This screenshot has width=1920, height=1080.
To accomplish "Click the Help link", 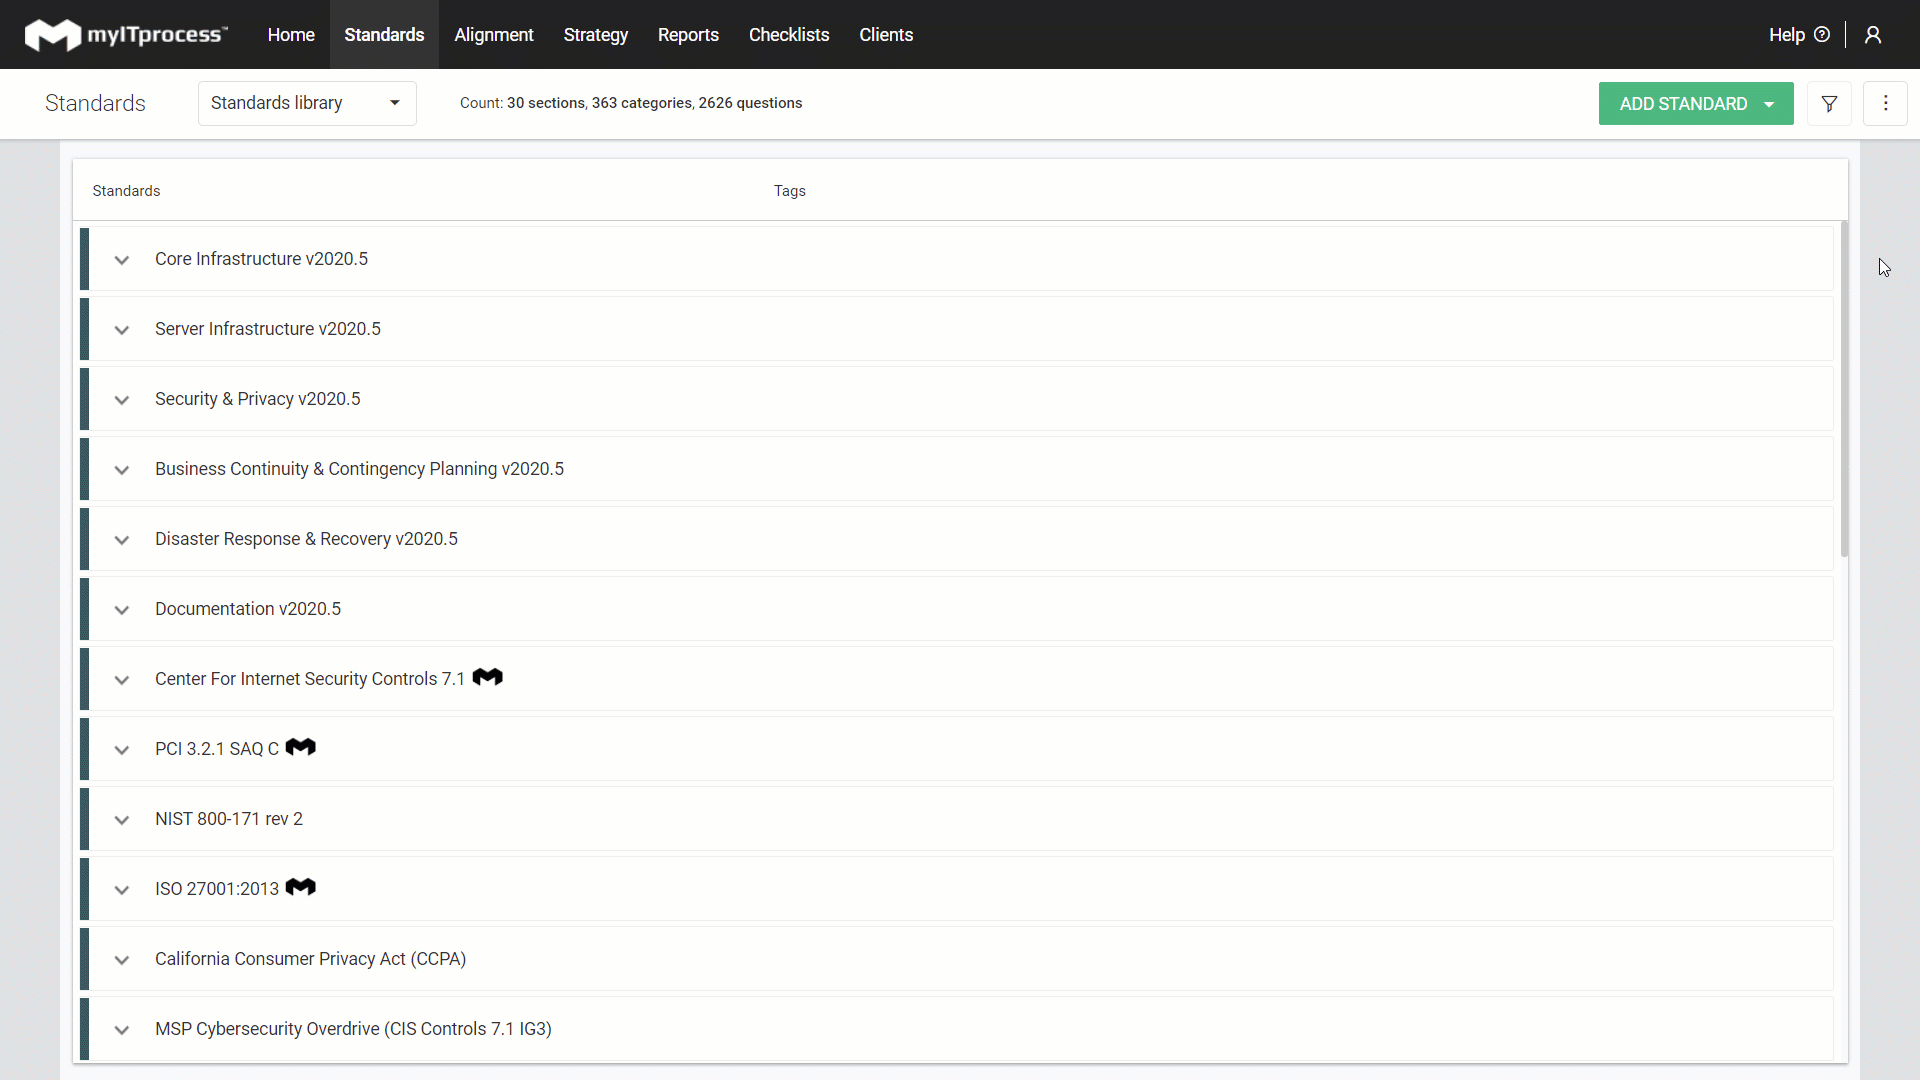I will (x=1786, y=35).
